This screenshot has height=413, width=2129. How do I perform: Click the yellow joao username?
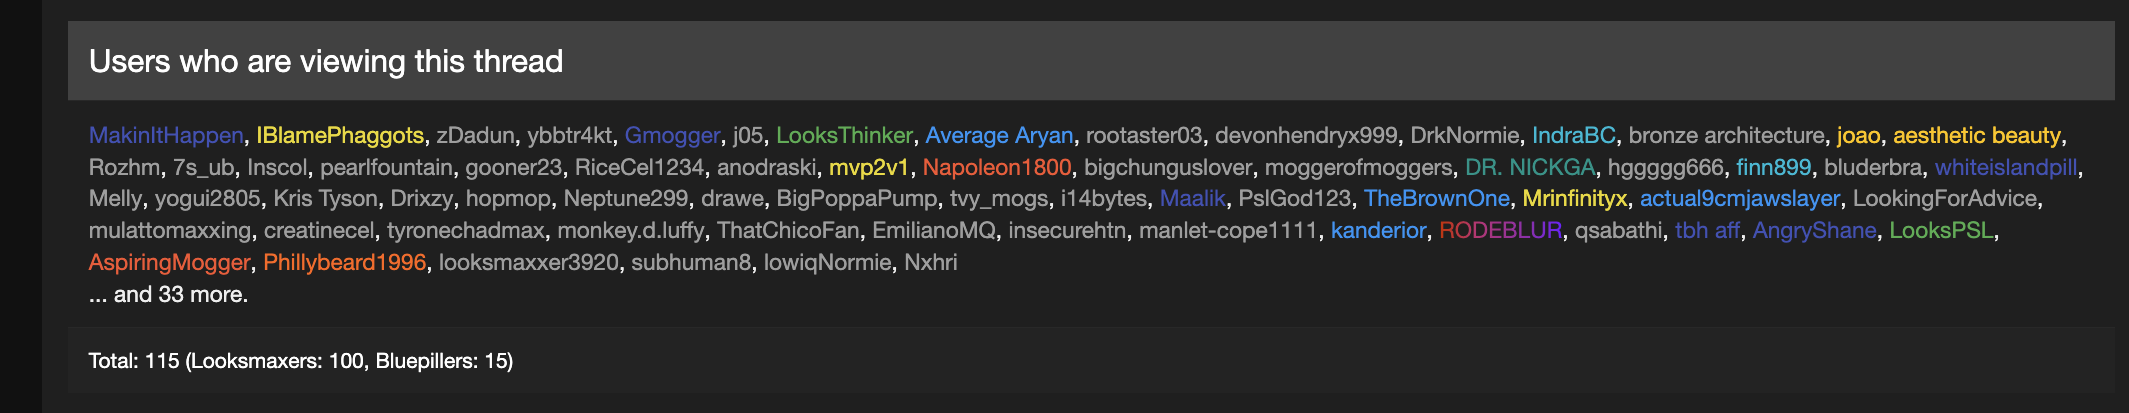[1858, 135]
